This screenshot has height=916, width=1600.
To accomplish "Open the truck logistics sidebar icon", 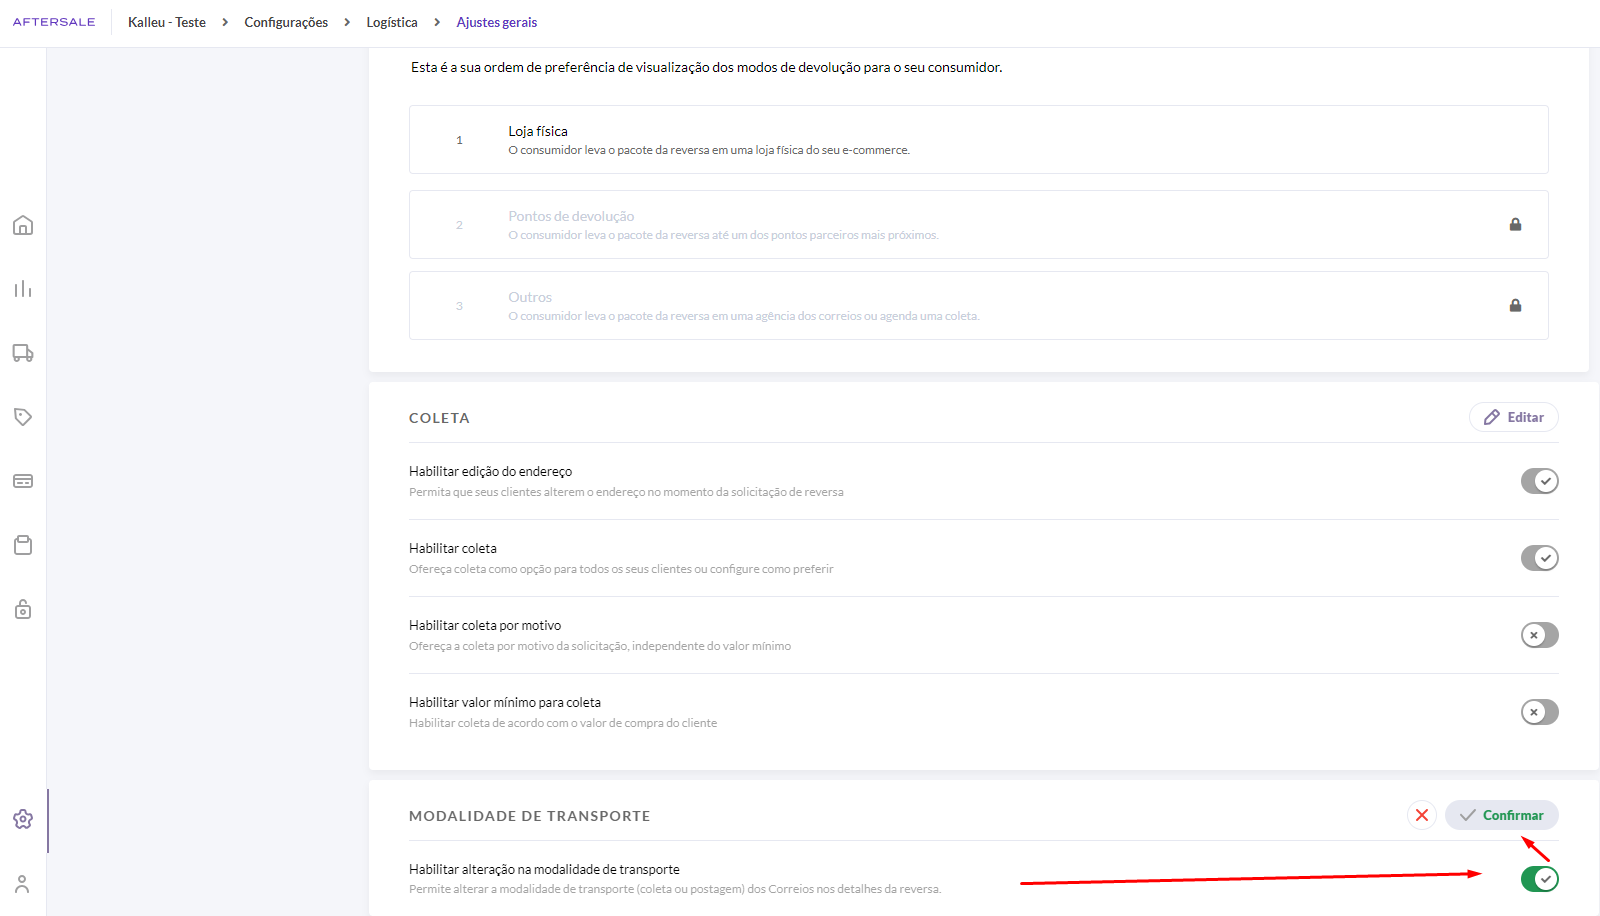I will click(x=23, y=353).
